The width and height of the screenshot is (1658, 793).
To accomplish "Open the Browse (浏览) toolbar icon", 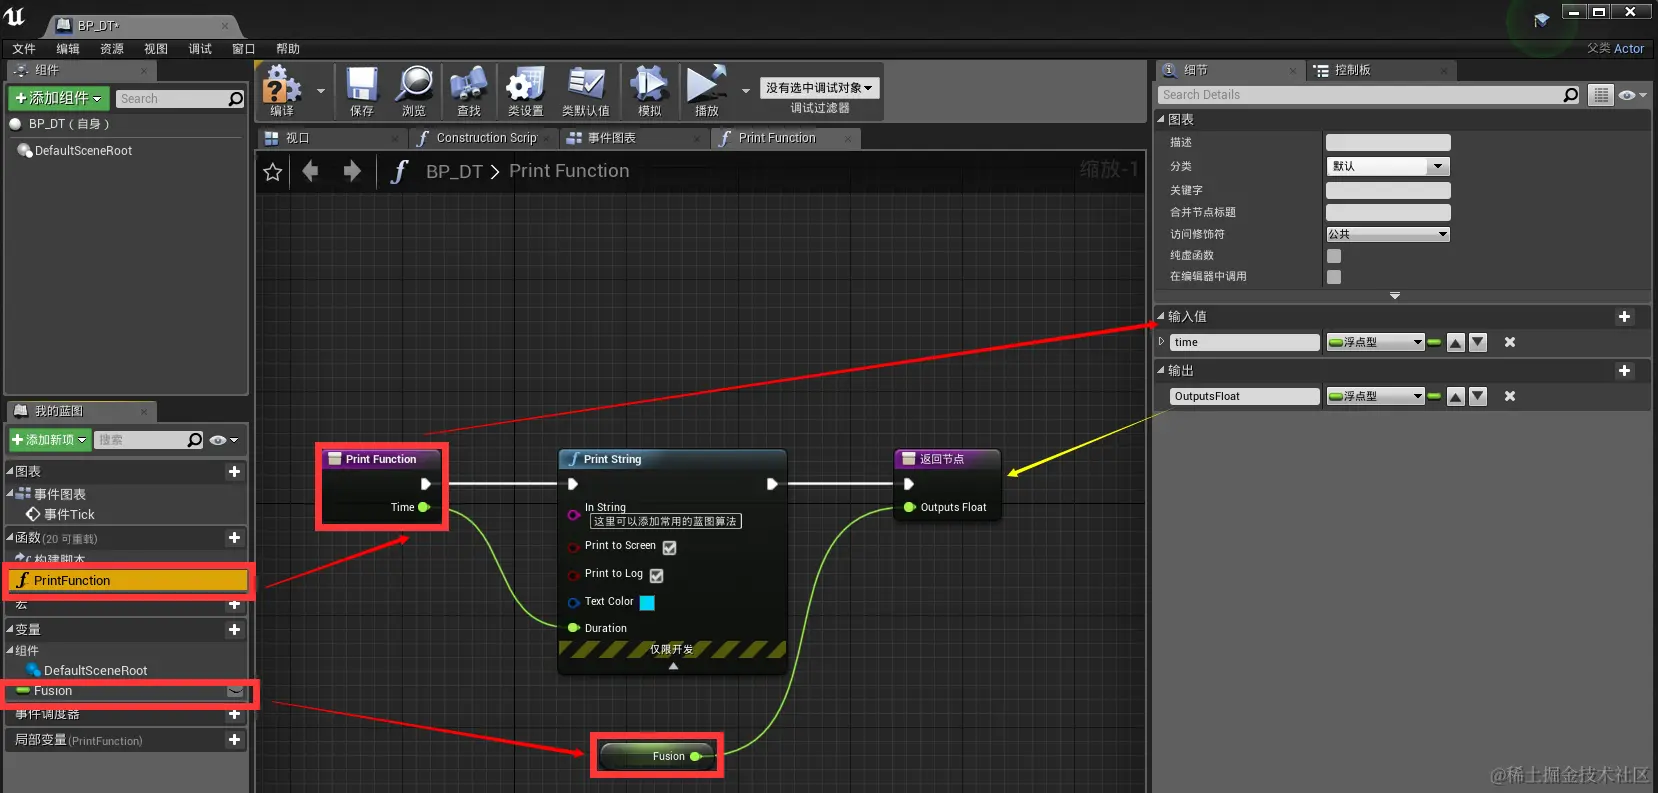I will [414, 91].
